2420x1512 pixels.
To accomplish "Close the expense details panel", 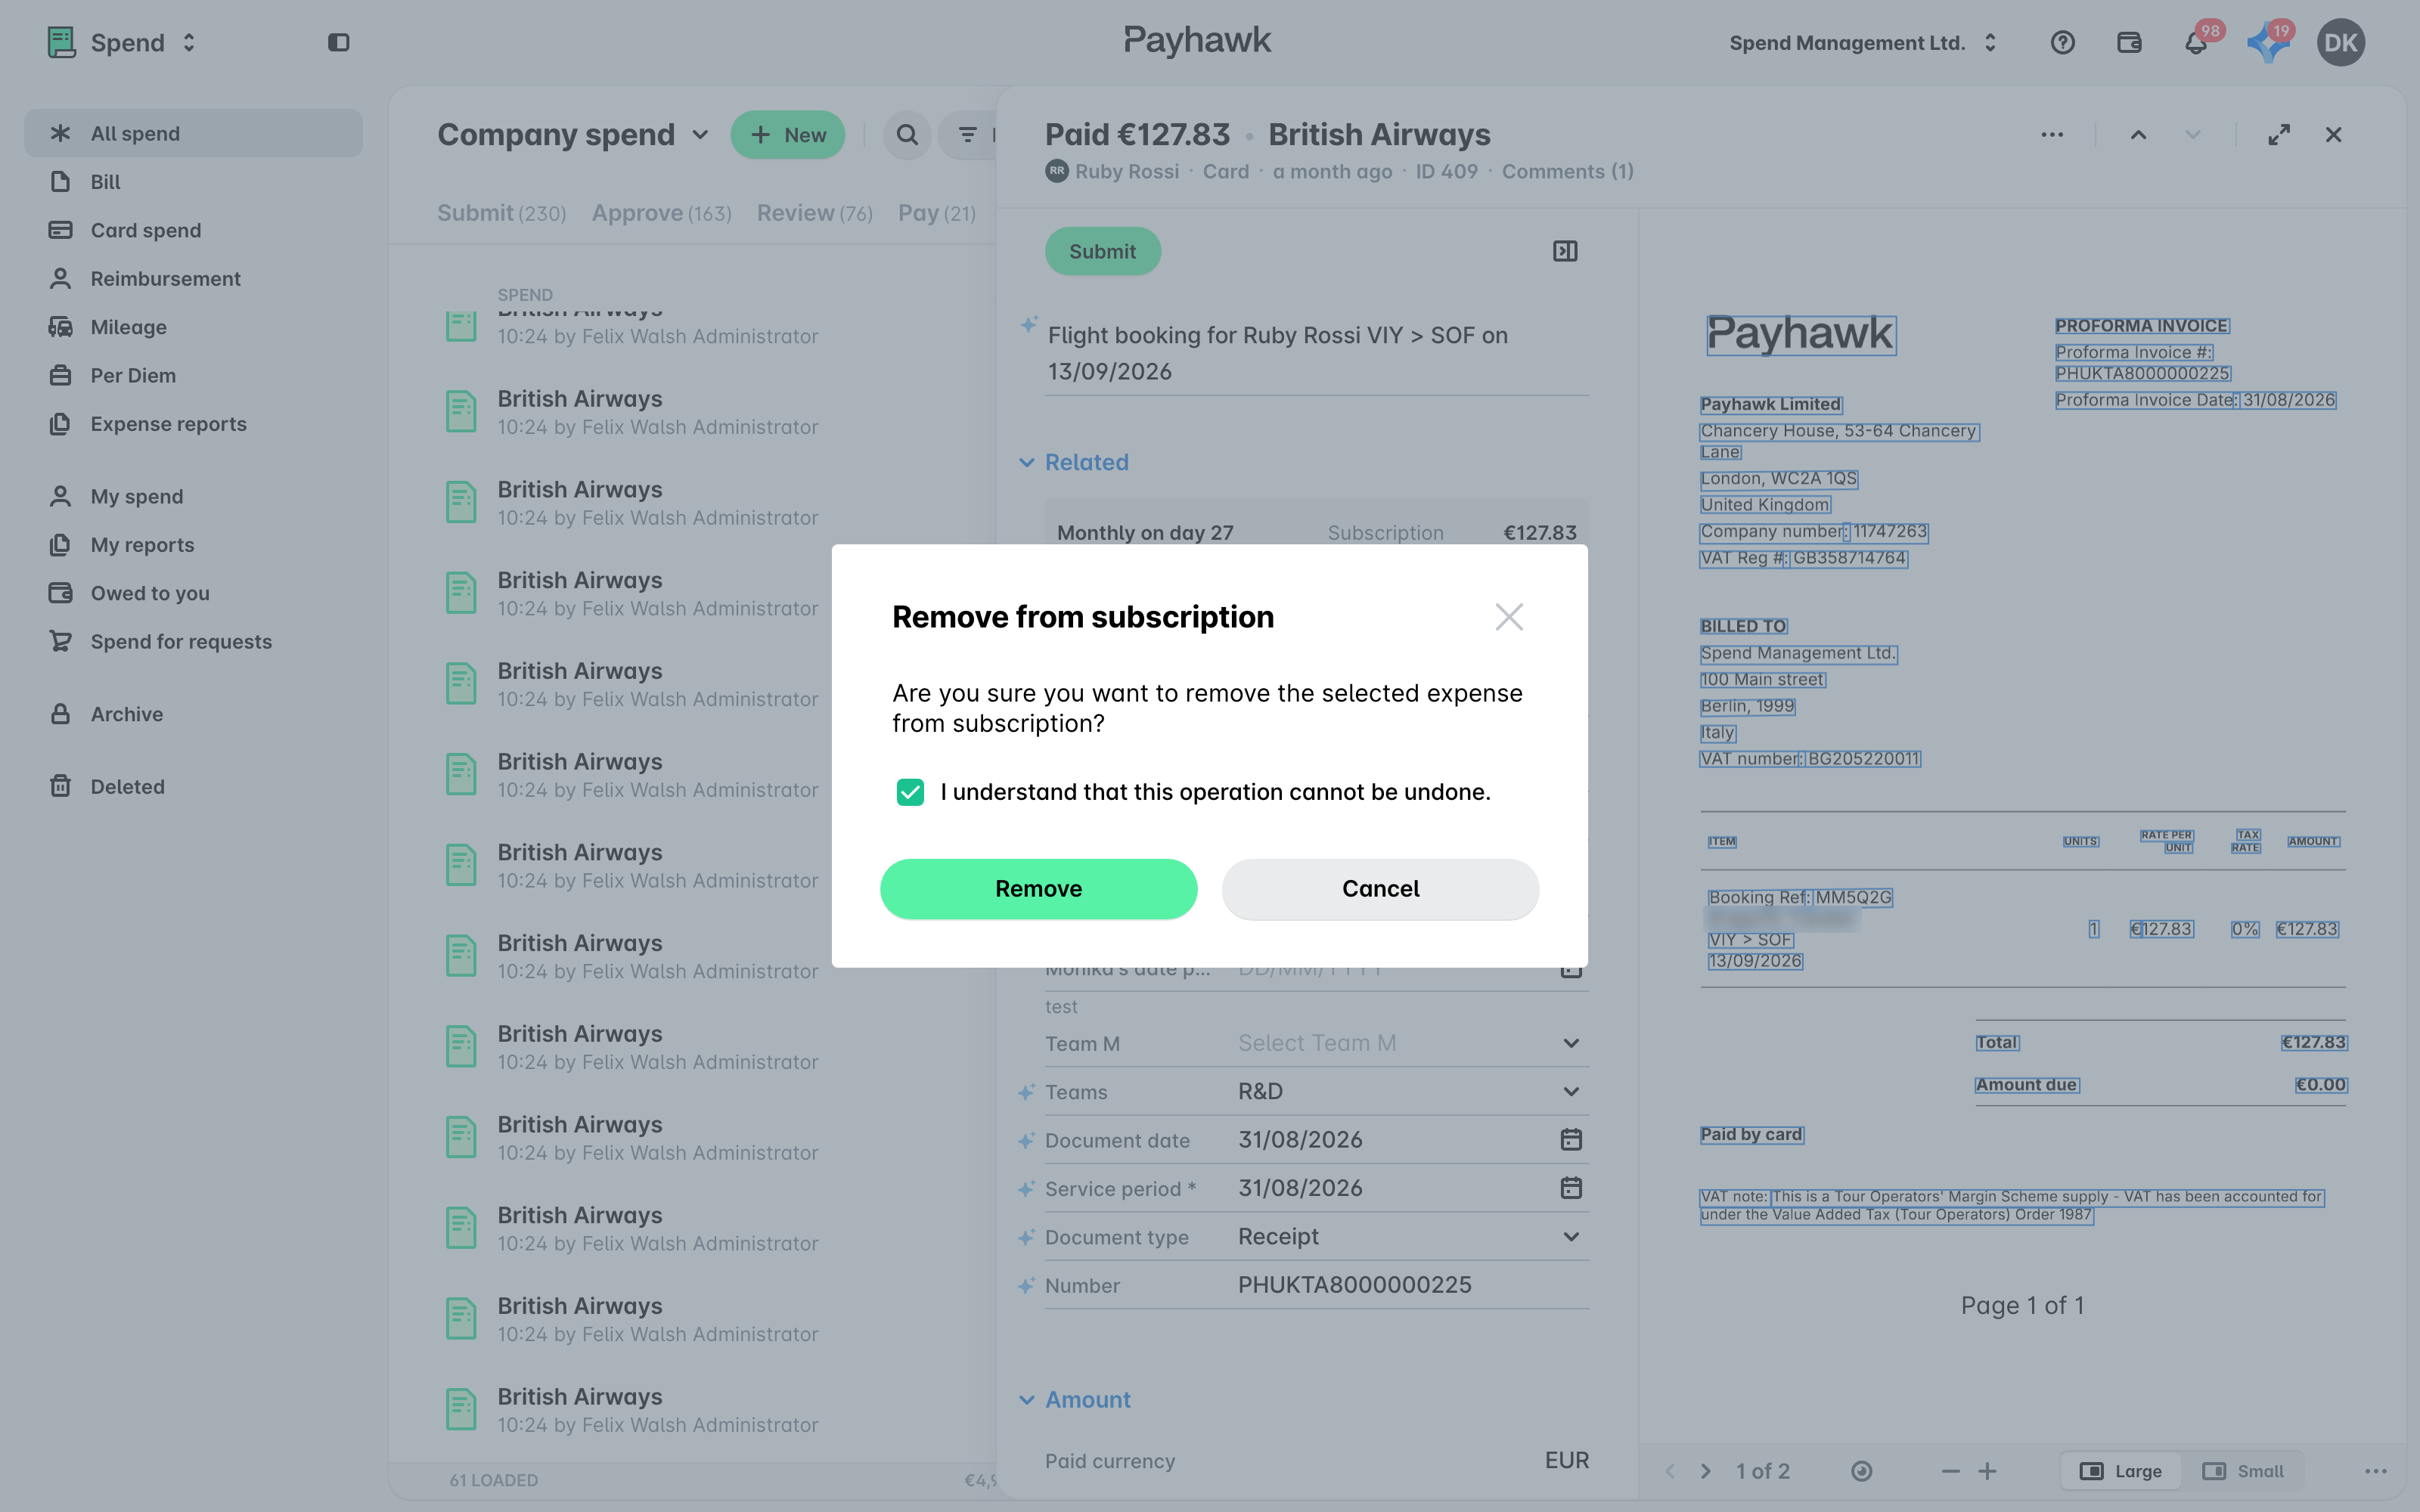I will tap(2333, 134).
